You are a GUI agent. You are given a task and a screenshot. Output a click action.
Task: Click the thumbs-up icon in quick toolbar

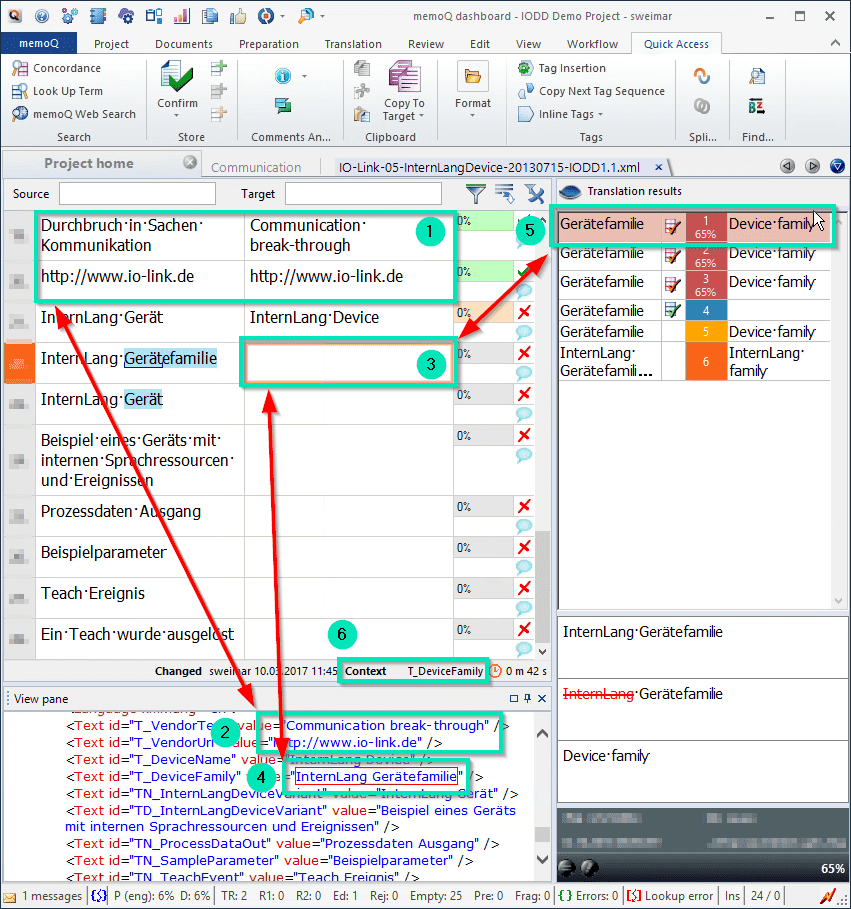(x=238, y=16)
